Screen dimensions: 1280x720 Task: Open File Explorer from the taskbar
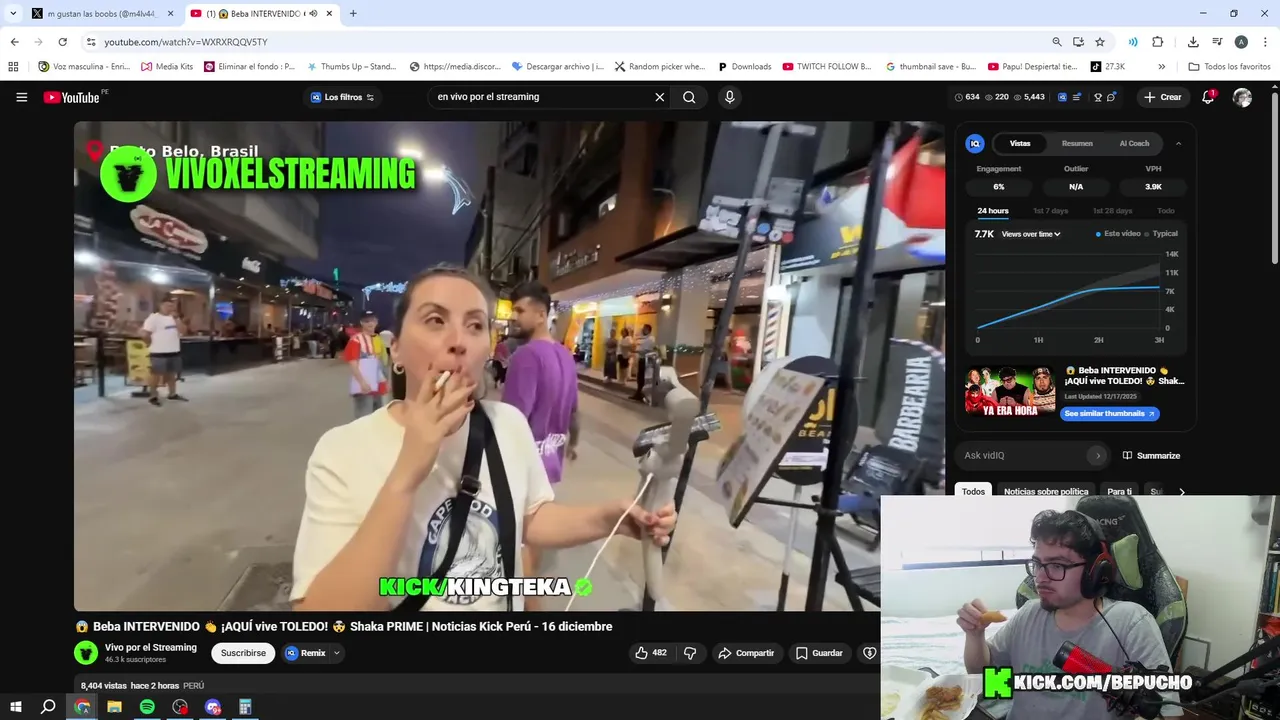coord(114,707)
